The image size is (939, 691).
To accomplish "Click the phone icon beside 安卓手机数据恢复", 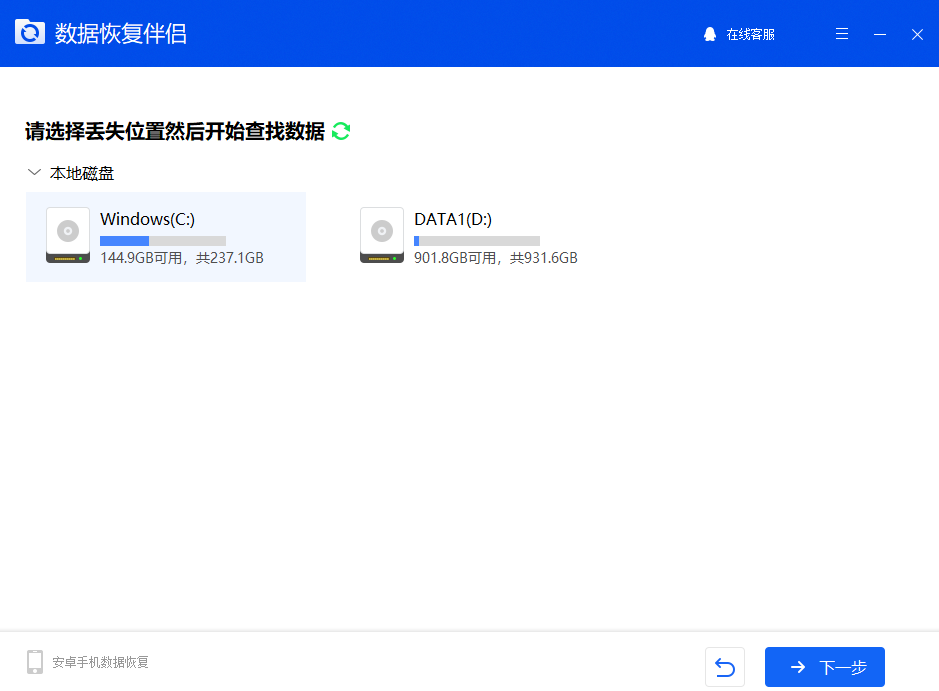I will pyautogui.click(x=34, y=661).
